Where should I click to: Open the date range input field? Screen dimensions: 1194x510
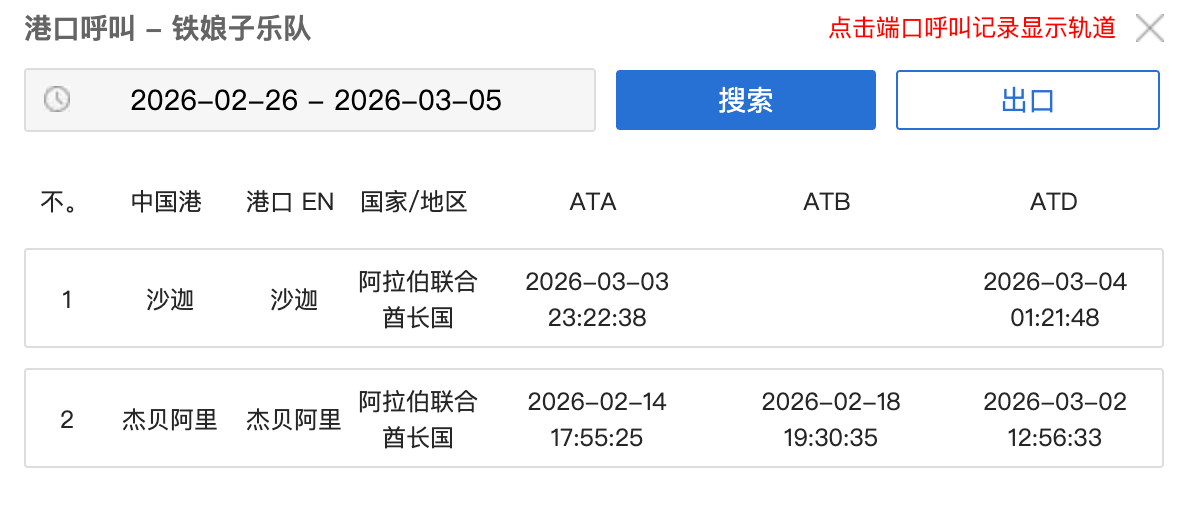316,100
